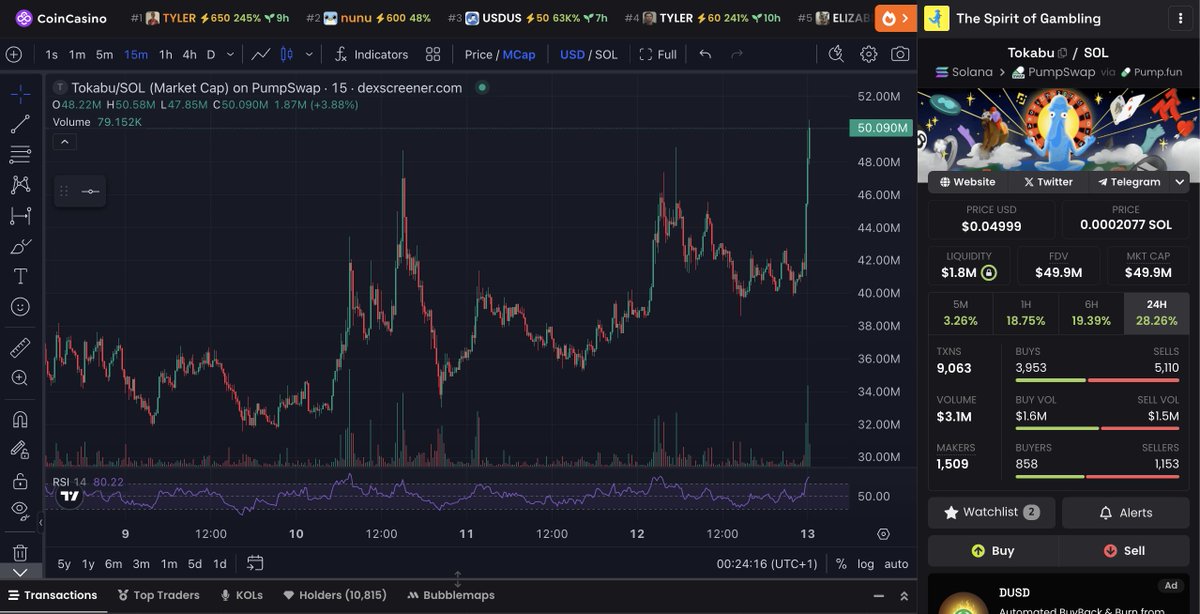
Task: Open the go-to-date calendar icon
Action: pyautogui.click(x=255, y=563)
